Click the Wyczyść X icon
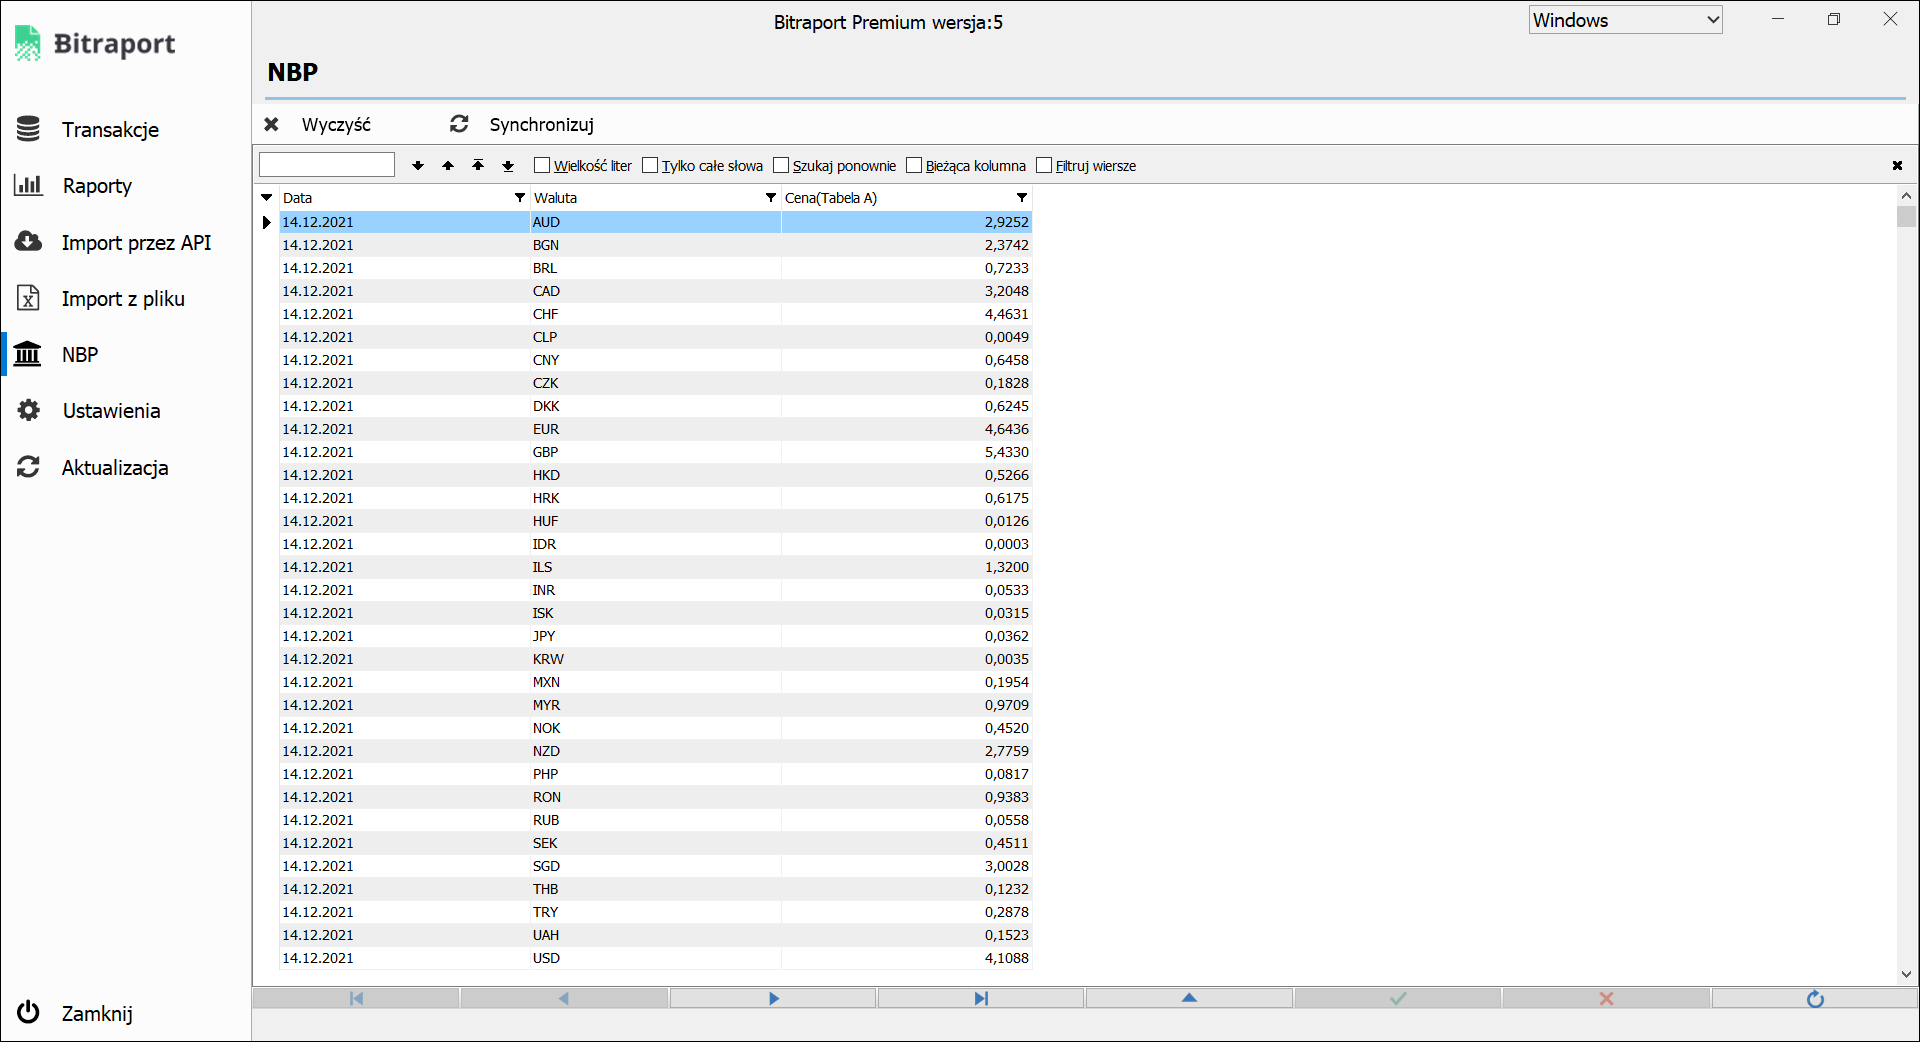This screenshot has height=1042, width=1920. coord(271,124)
